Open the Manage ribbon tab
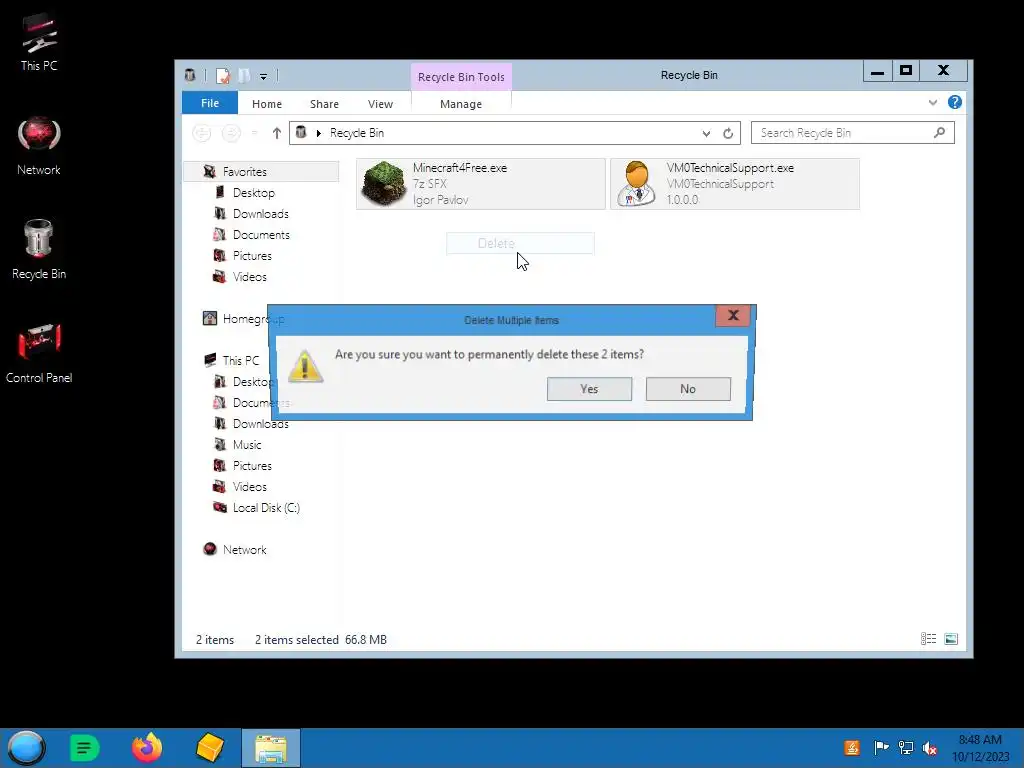Viewport: 1024px width, 768px height. point(460,104)
